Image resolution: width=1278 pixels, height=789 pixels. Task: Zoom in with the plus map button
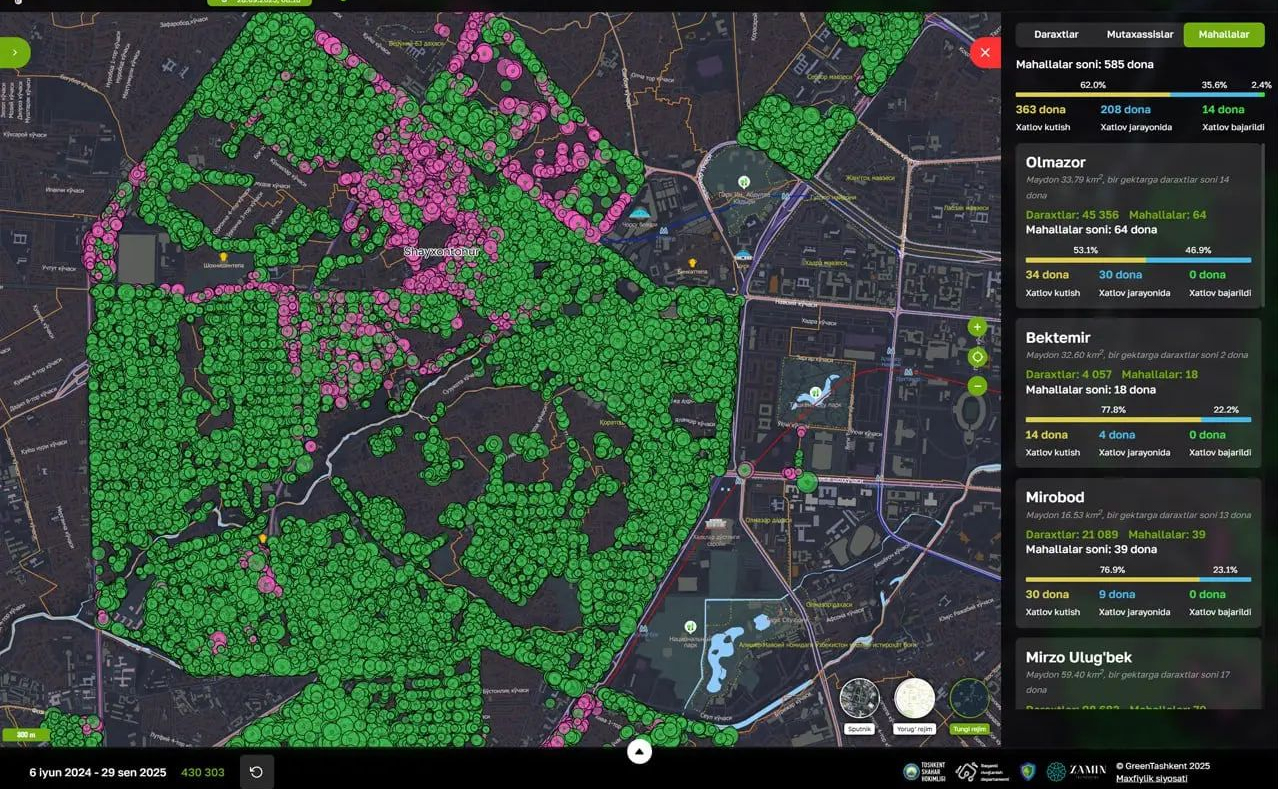pyautogui.click(x=977, y=327)
